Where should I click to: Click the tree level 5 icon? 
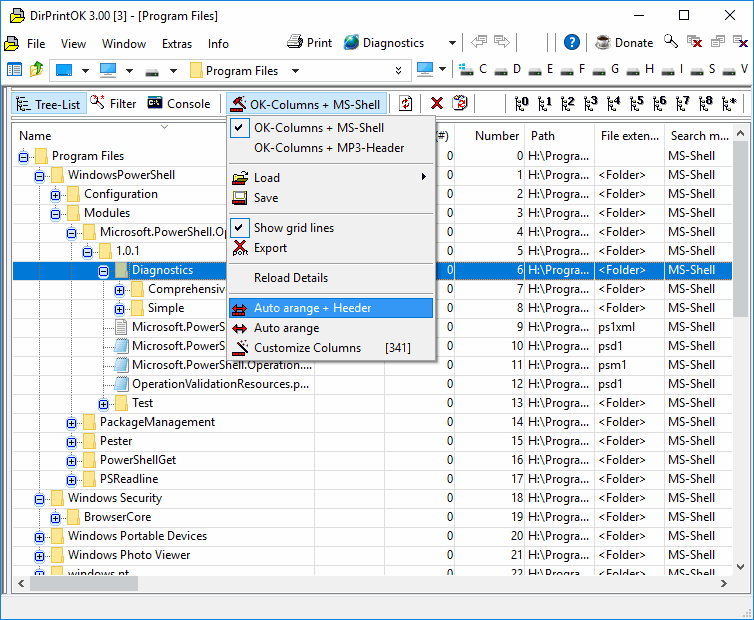[637, 103]
